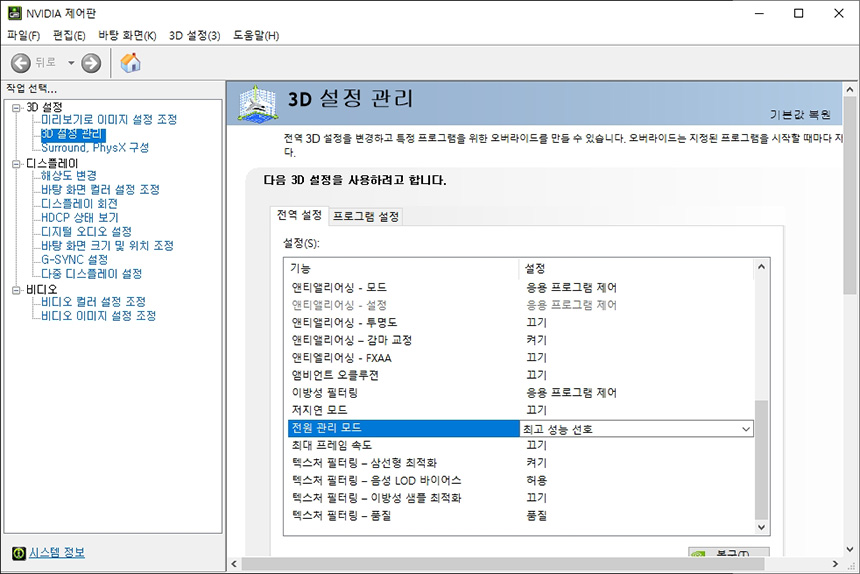Switch to 프로그램 설정 tab
This screenshot has width=860, height=574.
366,217
